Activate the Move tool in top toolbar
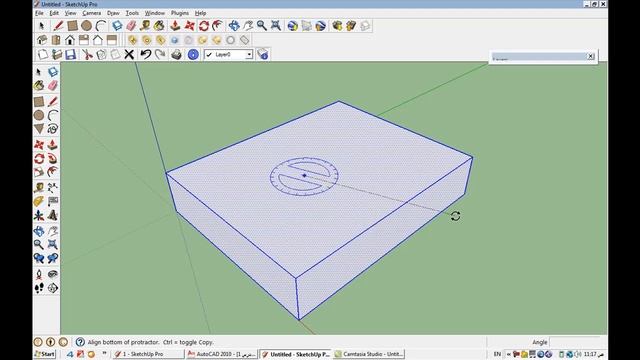This screenshot has height=360, width=640. click(189, 26)
